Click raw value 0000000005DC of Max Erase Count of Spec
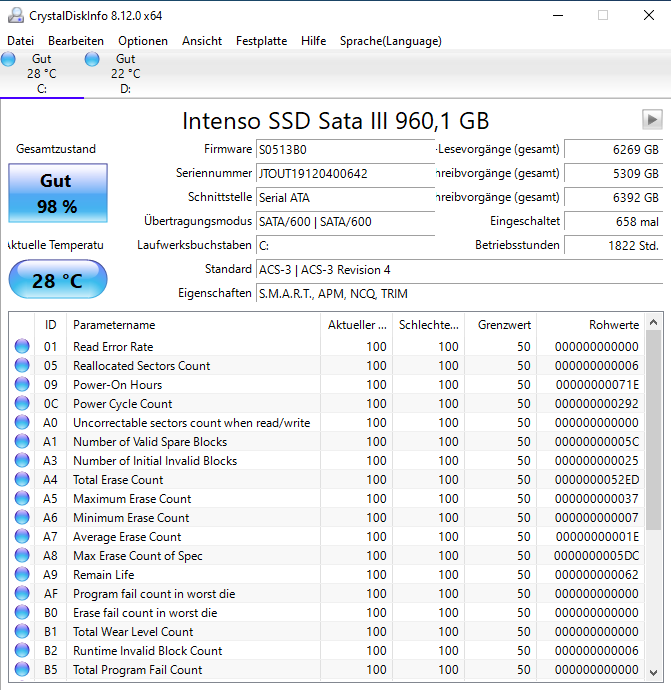The image size is (671, 690). (x=596, y=556)
